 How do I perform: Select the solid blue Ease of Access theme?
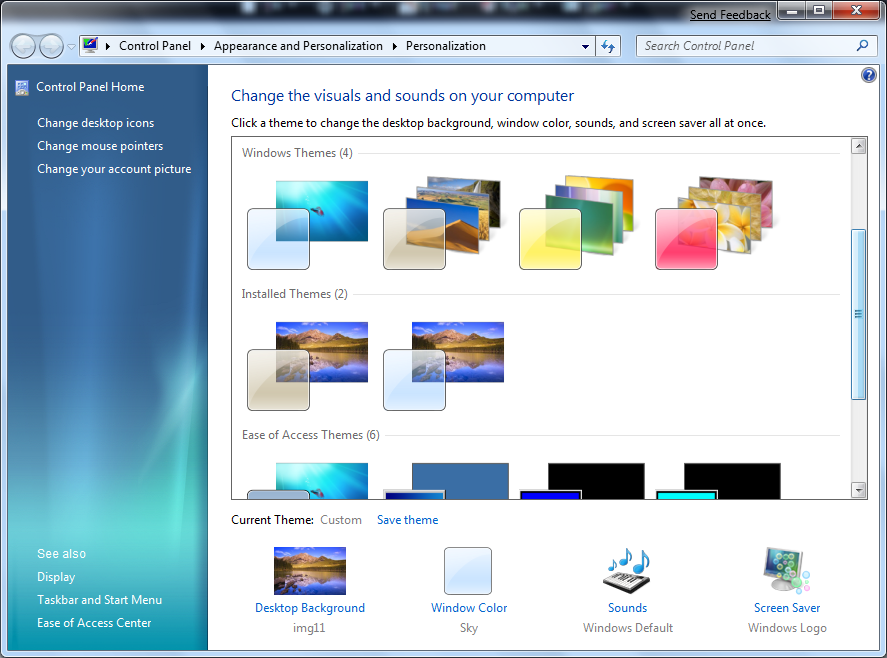point(446,481)
